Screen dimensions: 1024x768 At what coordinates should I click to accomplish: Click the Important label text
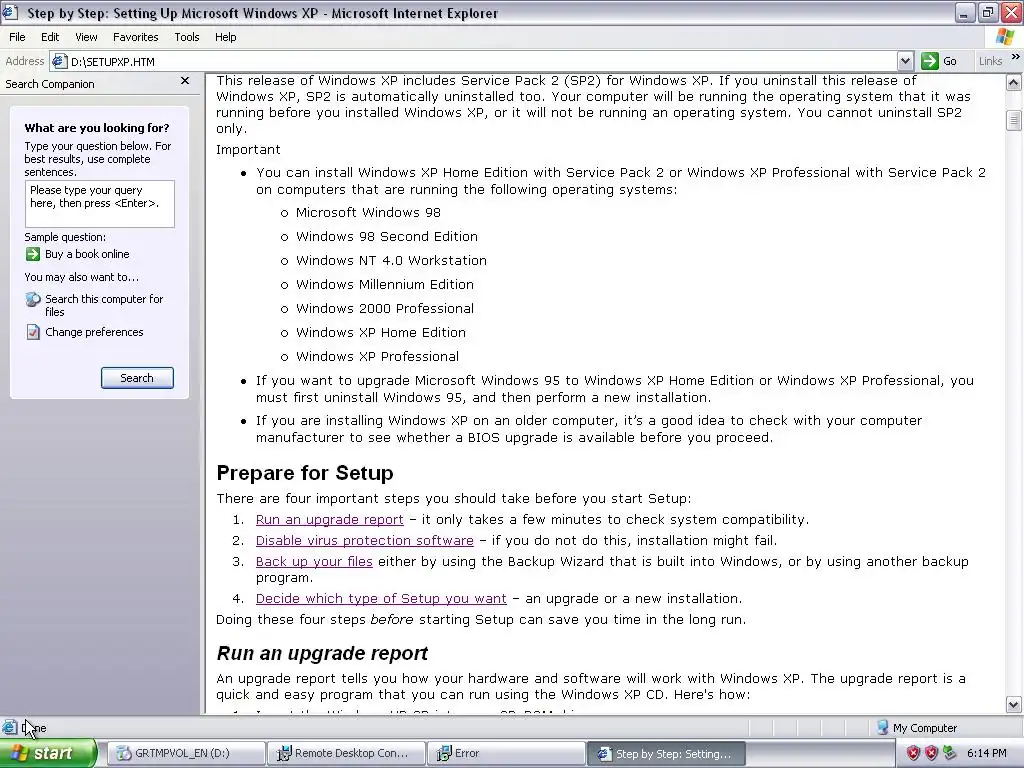(x=248, y=150)
